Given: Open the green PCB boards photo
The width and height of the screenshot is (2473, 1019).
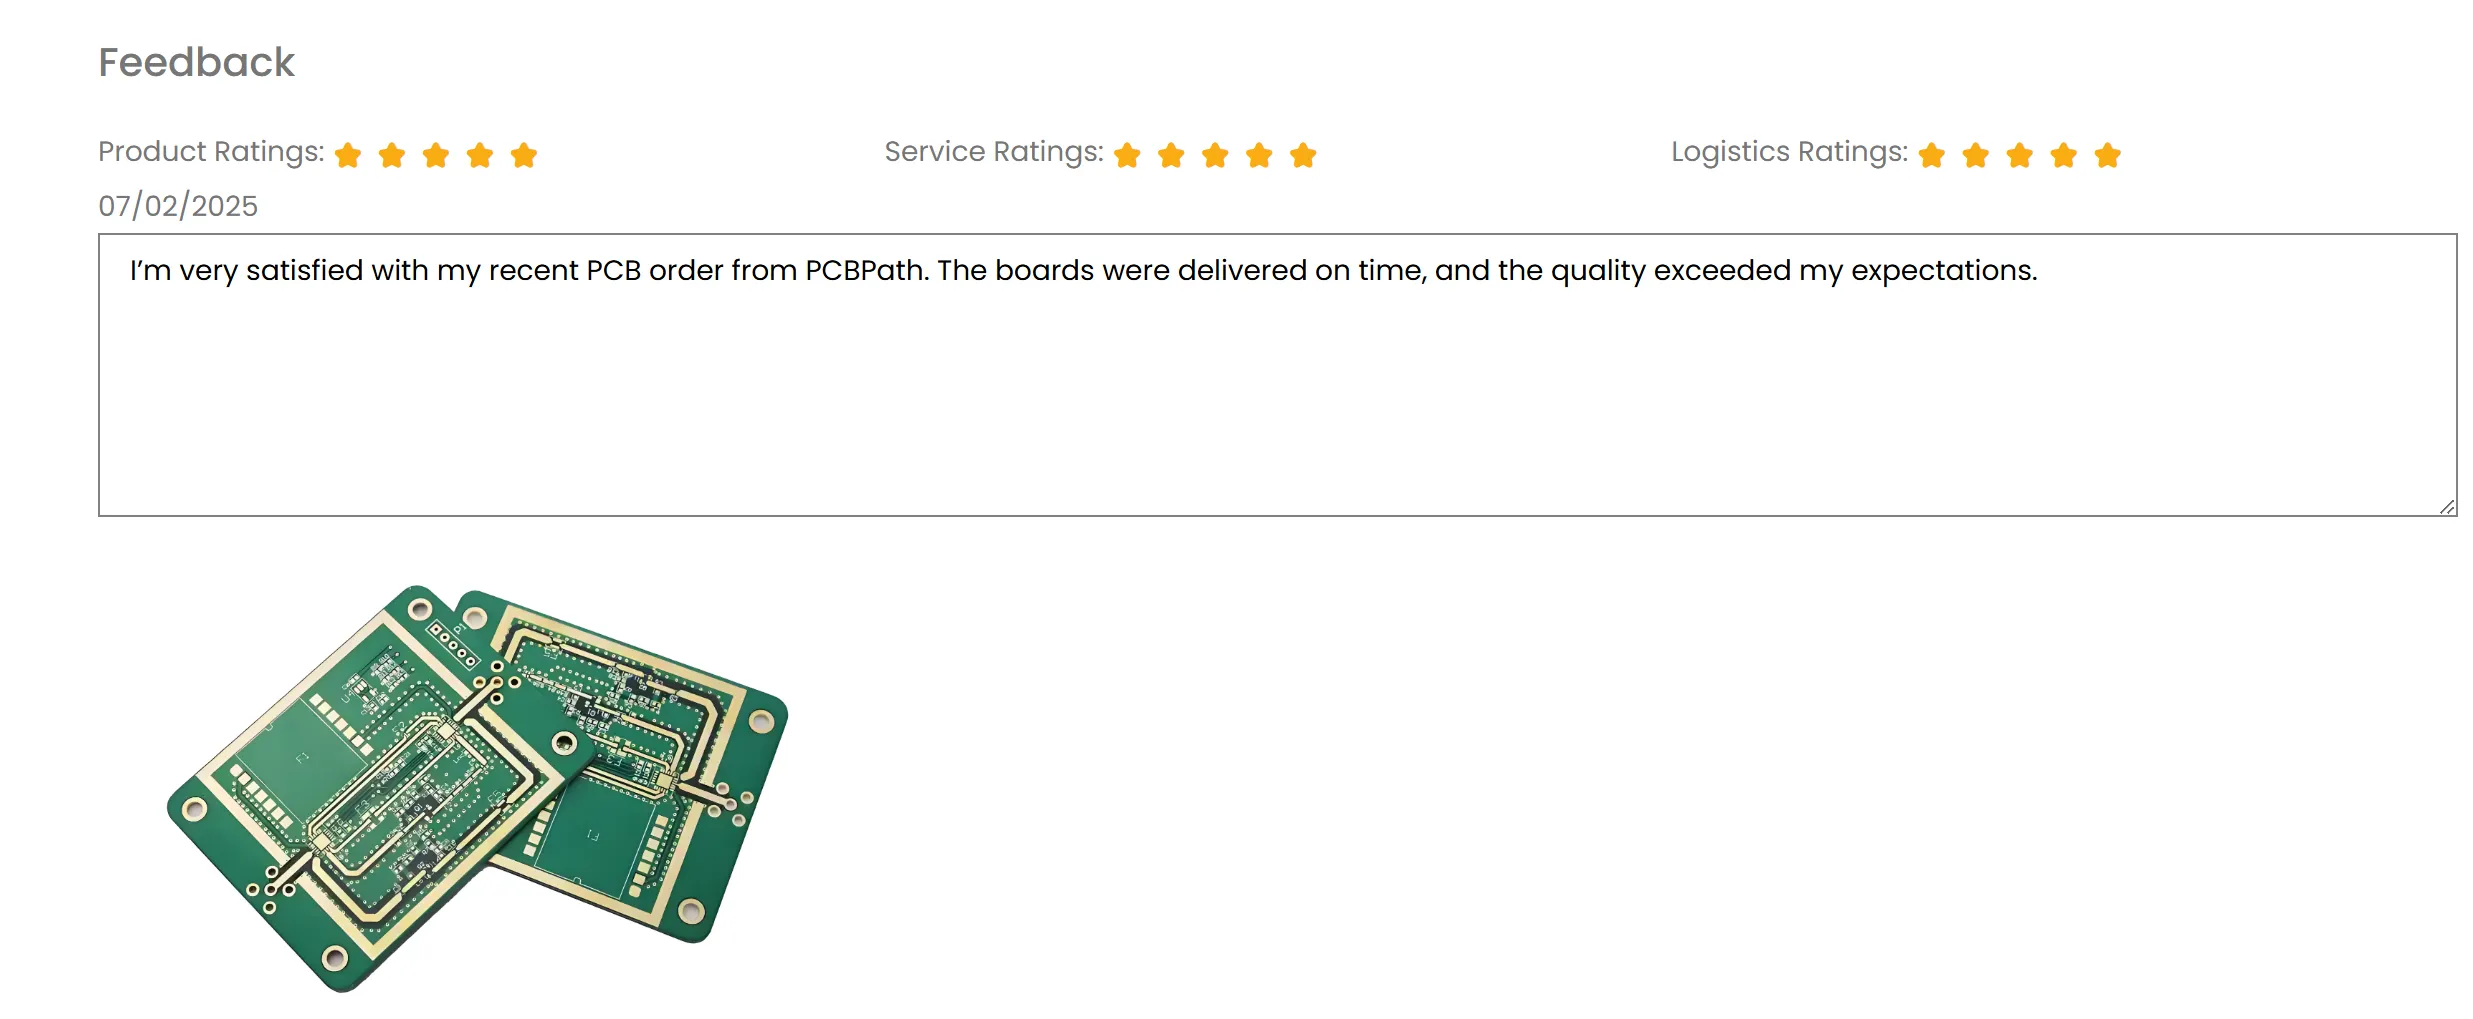Looking at the screenshot, I should (x=478, y=788).
